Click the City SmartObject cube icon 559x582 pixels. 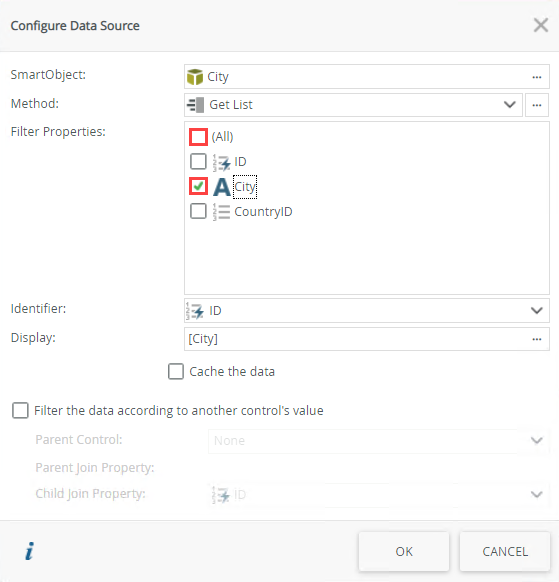195,77
